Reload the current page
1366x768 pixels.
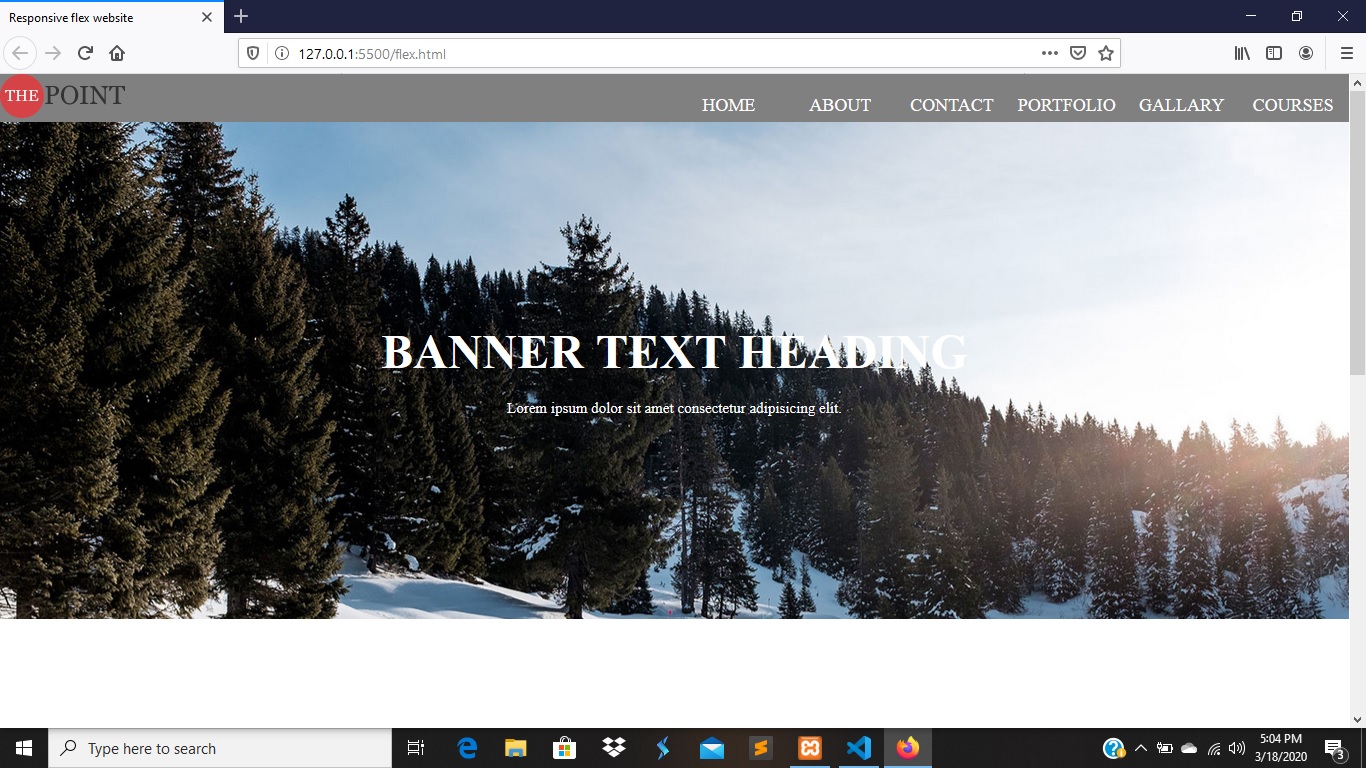[x=85, y=53]
